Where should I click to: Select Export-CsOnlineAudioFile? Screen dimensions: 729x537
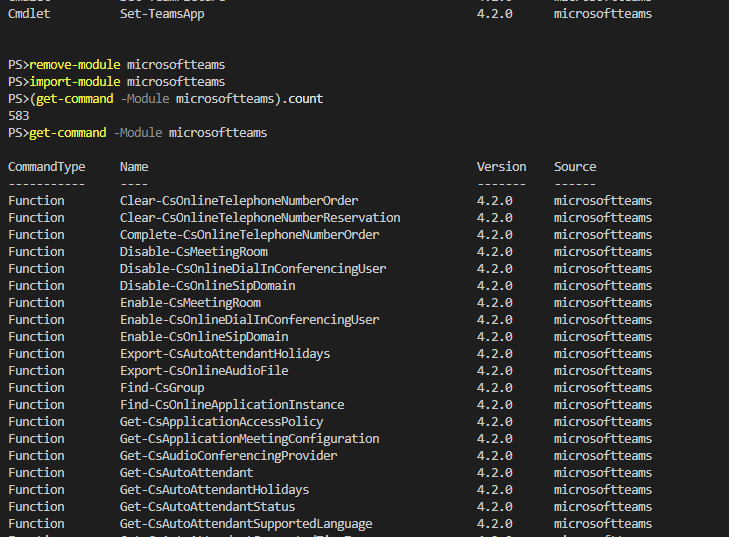204,371
